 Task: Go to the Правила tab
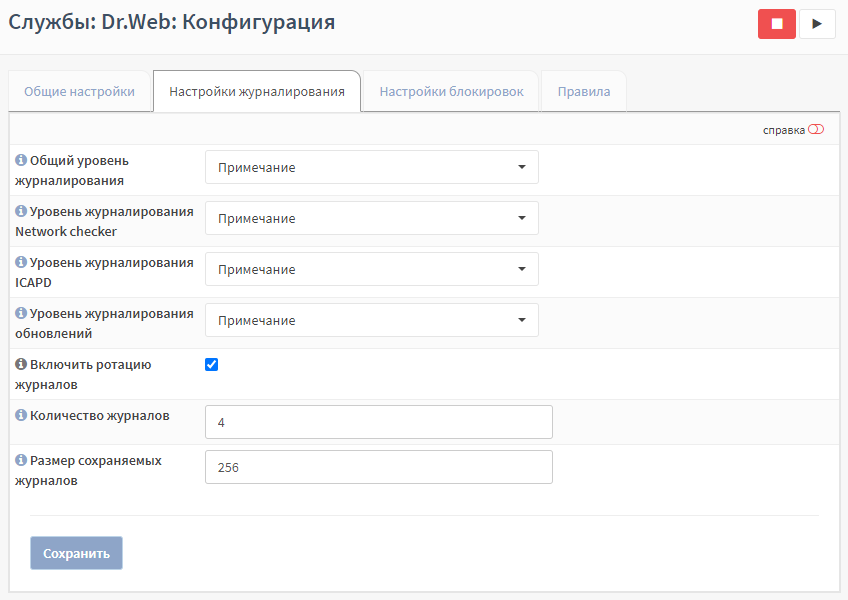(x=584, y=91)
